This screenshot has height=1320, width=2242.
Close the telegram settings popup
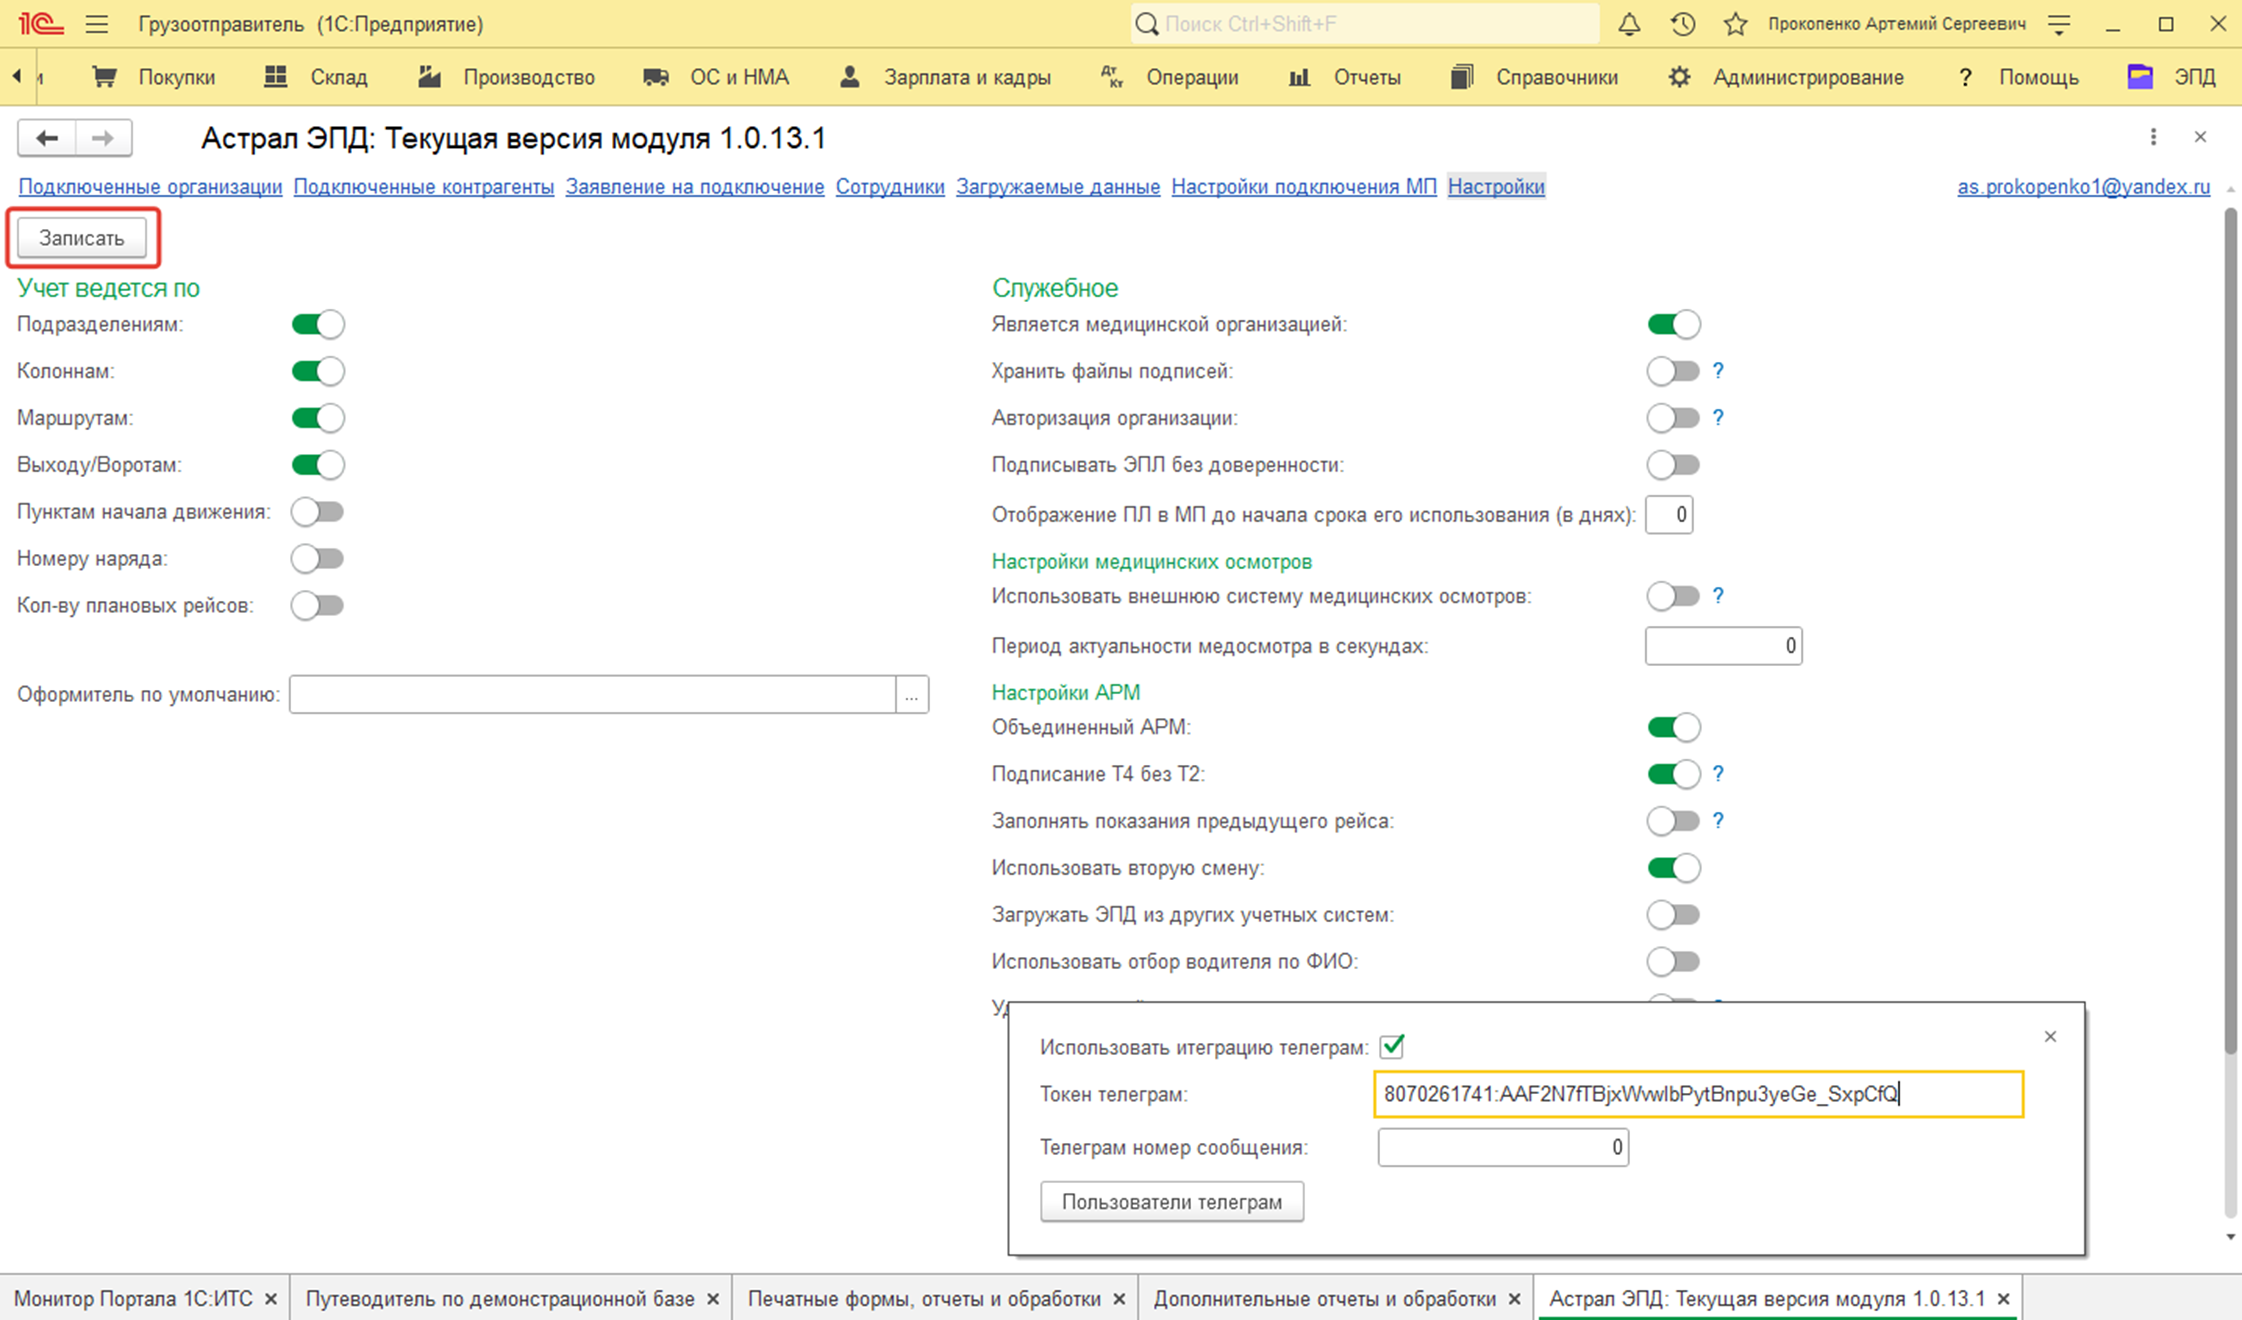tap(2050, 1036)
